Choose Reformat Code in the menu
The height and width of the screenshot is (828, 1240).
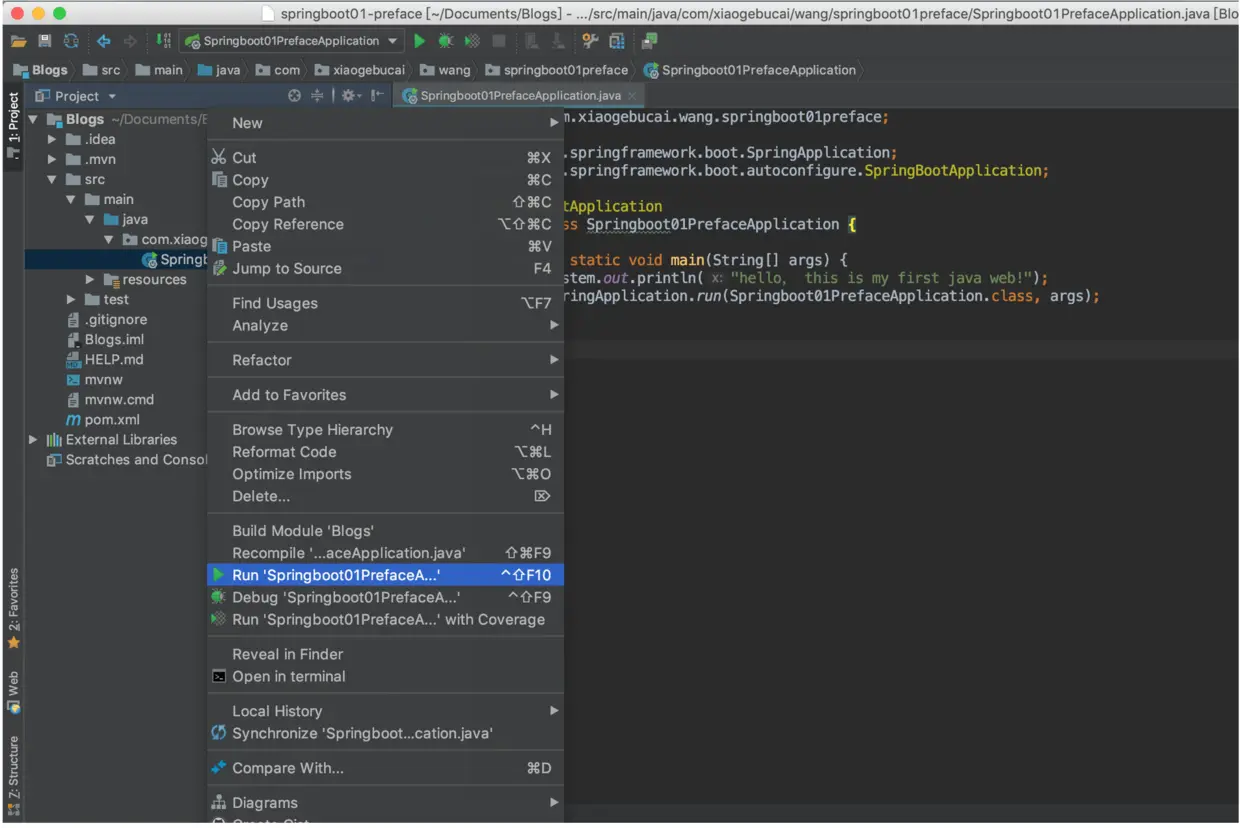(385, 452)
